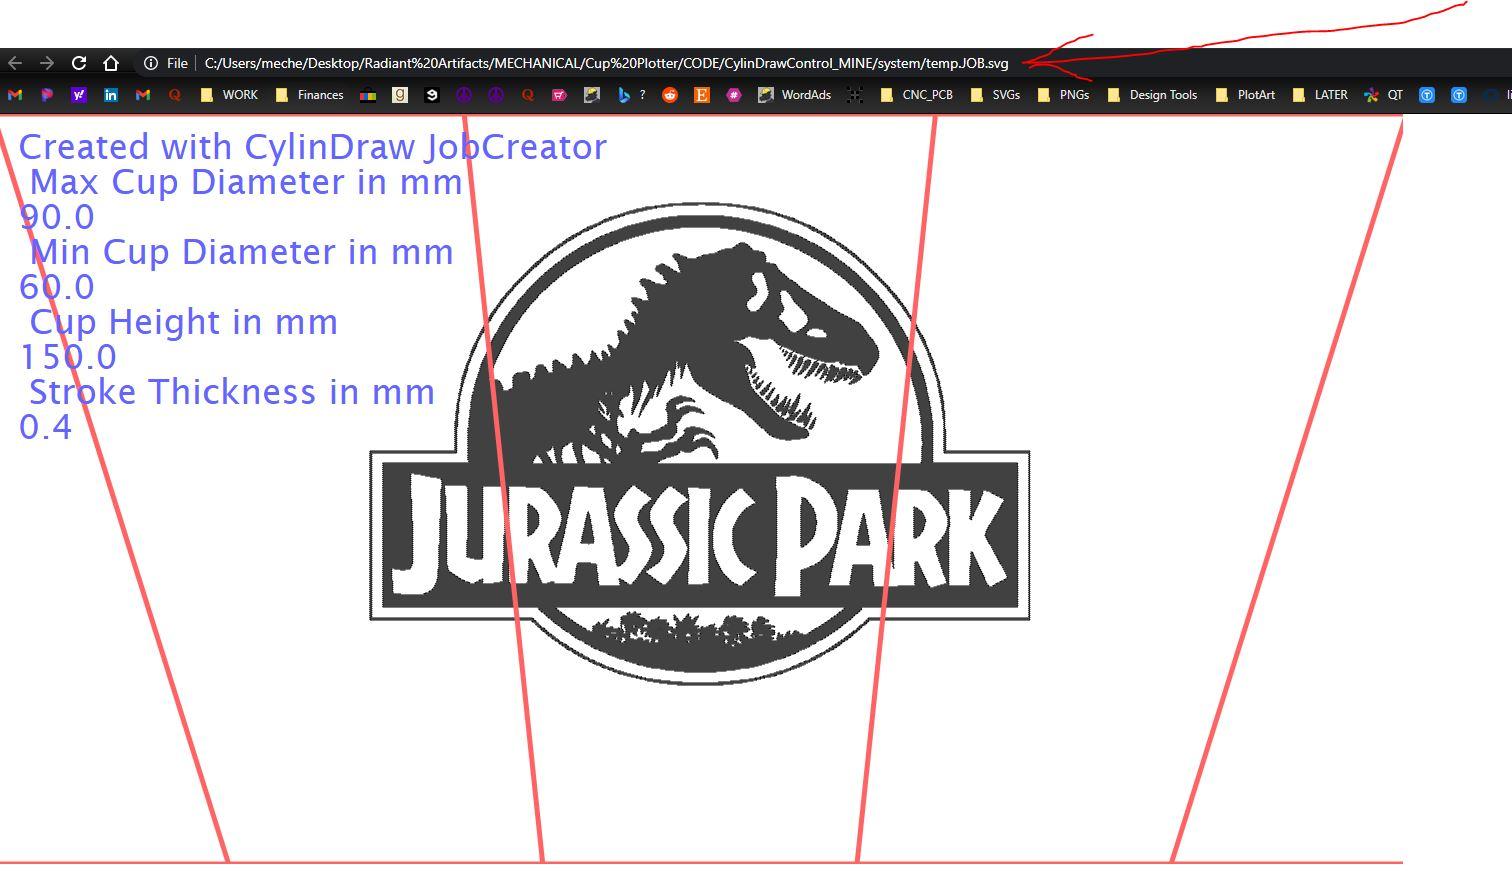Screen dimensions: 1512x894
Task: Expand the Finances bookmarks folder
Action: [309, 95]
